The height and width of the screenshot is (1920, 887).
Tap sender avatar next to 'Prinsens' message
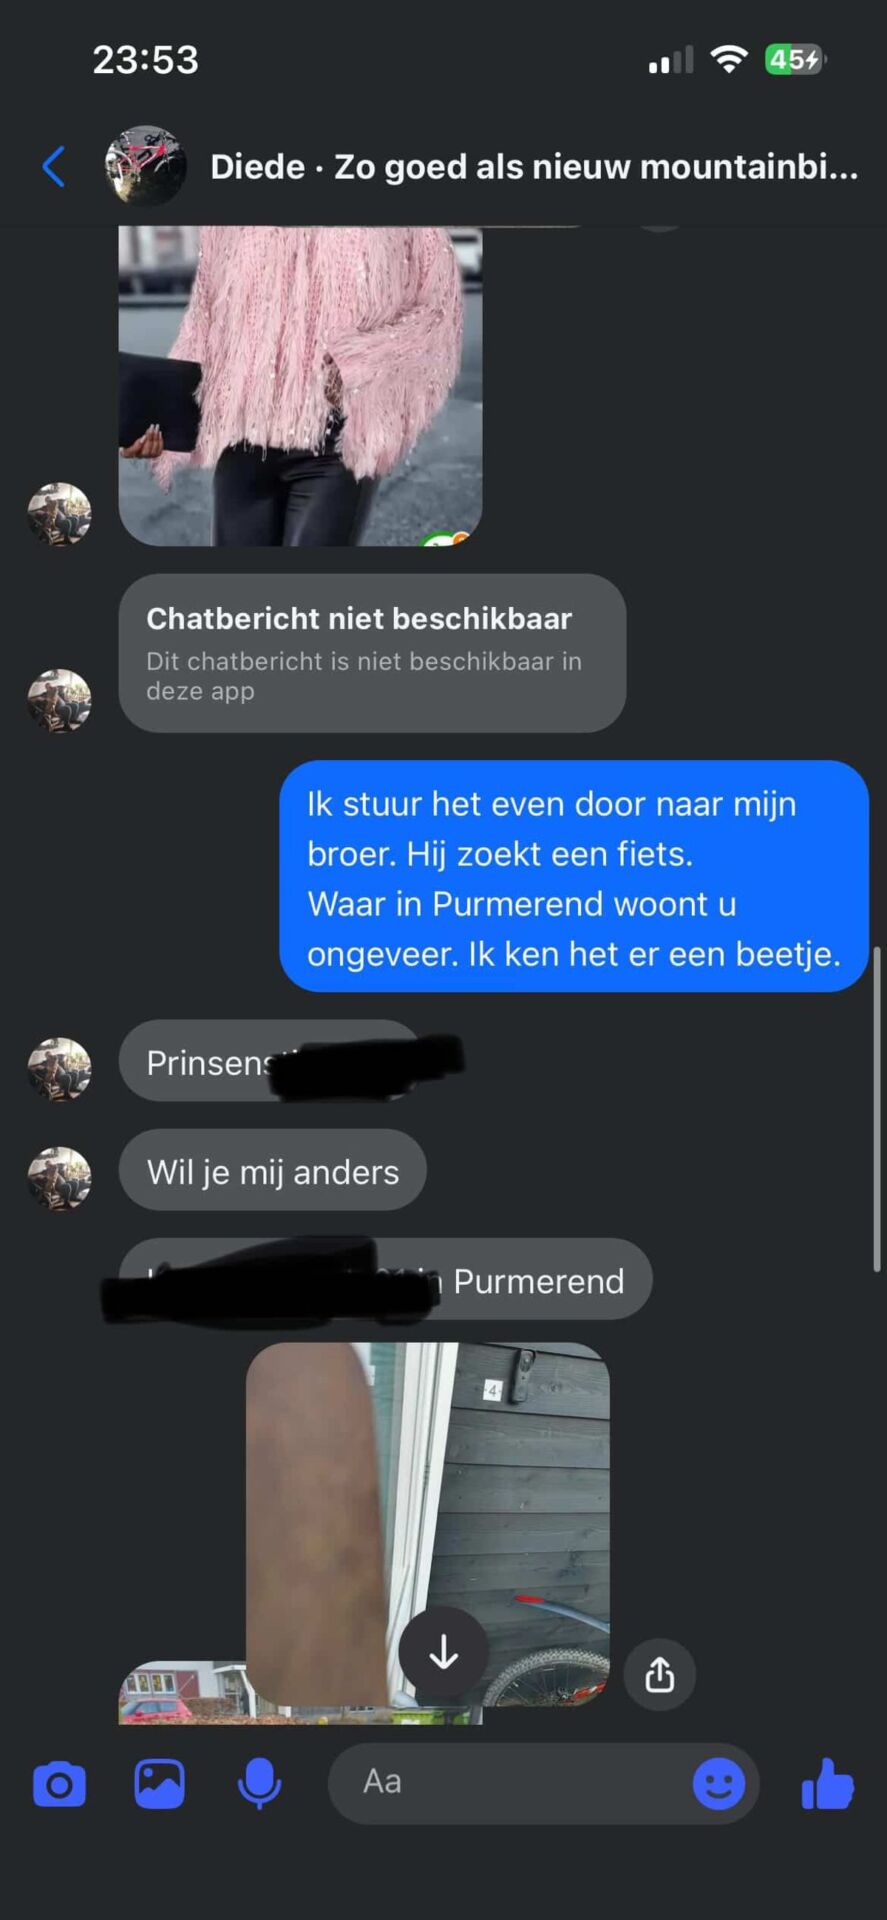point(59,1069)
